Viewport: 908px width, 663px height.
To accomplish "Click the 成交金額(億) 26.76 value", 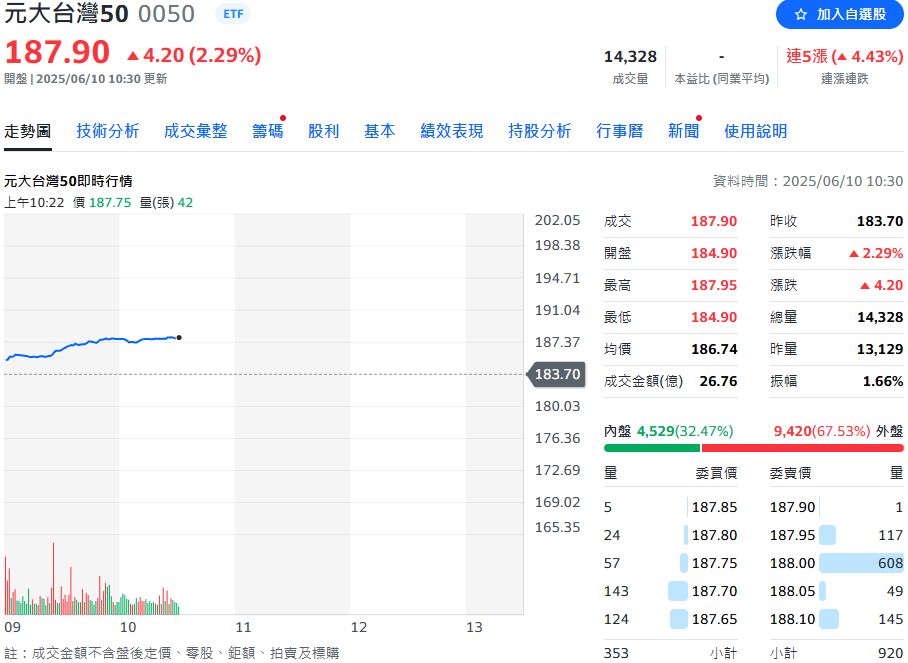I will tap(718, 381).
